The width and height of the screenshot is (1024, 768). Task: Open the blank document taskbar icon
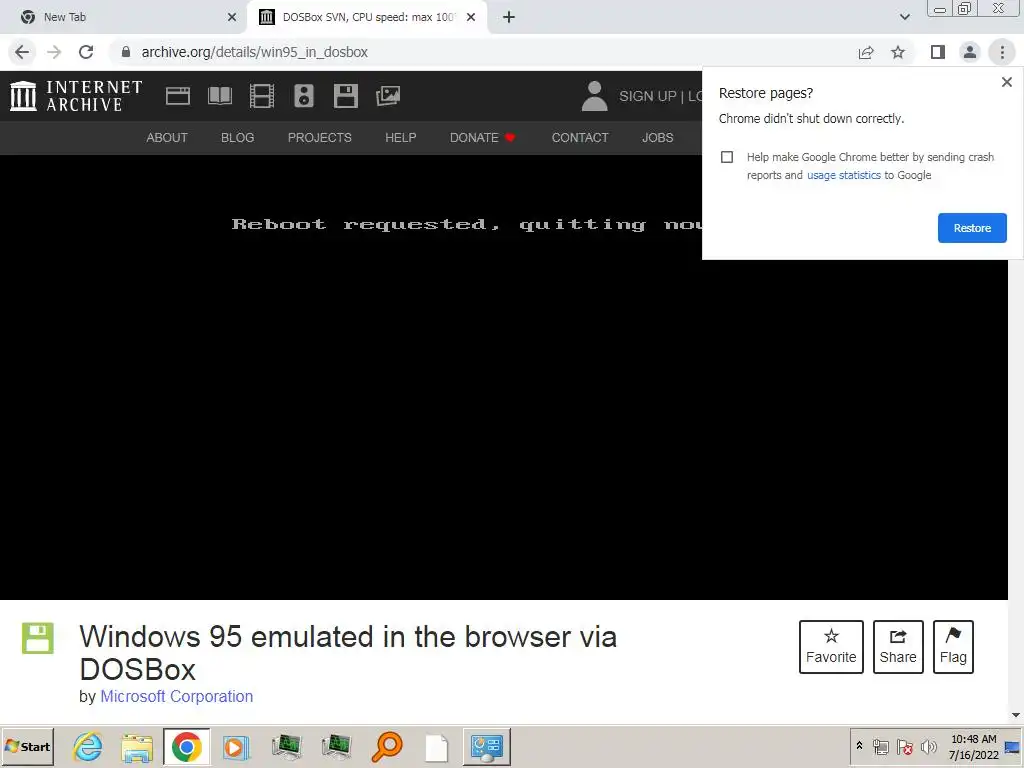(x=437, y=746)
